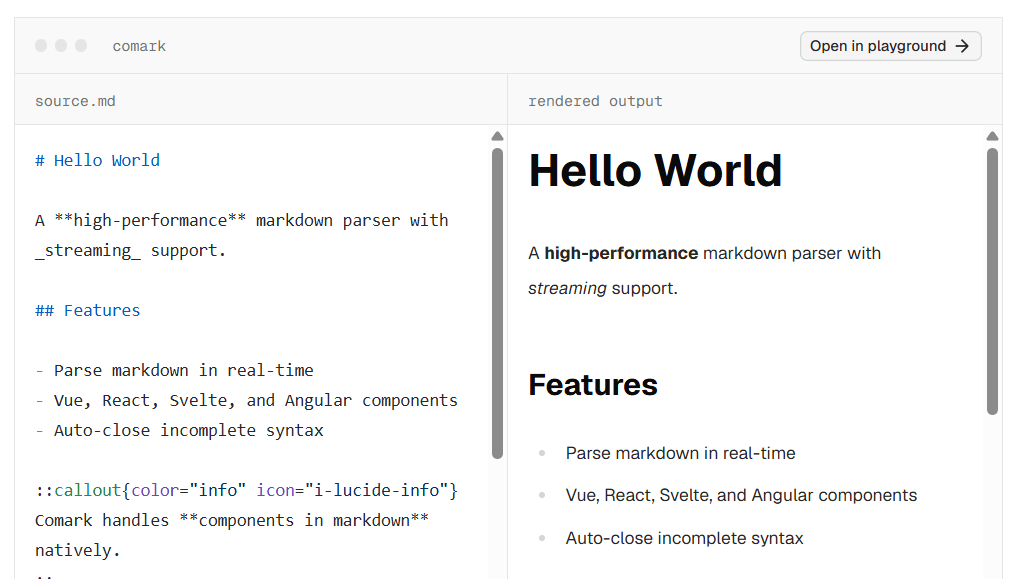Viewport: 1016px width, 579px height.
Task: Click the icon="i-lucide-info" attribute in source
Action: (352, 490)
